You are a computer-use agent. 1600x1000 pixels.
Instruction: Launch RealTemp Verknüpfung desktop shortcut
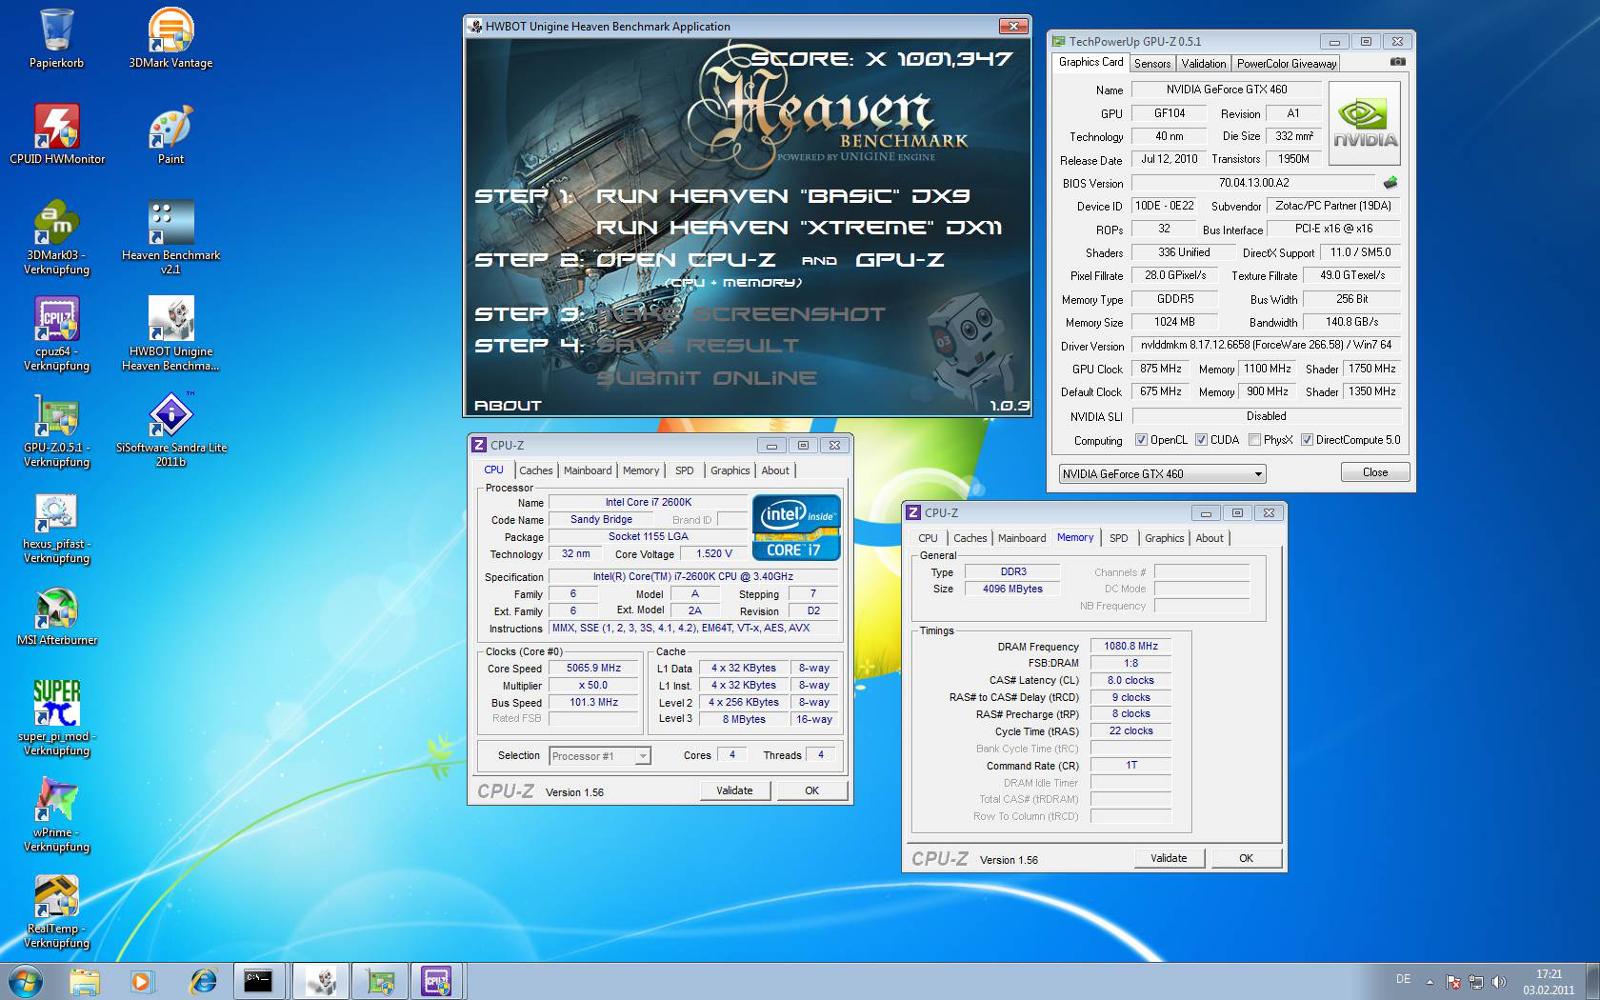tap(57, 911)
